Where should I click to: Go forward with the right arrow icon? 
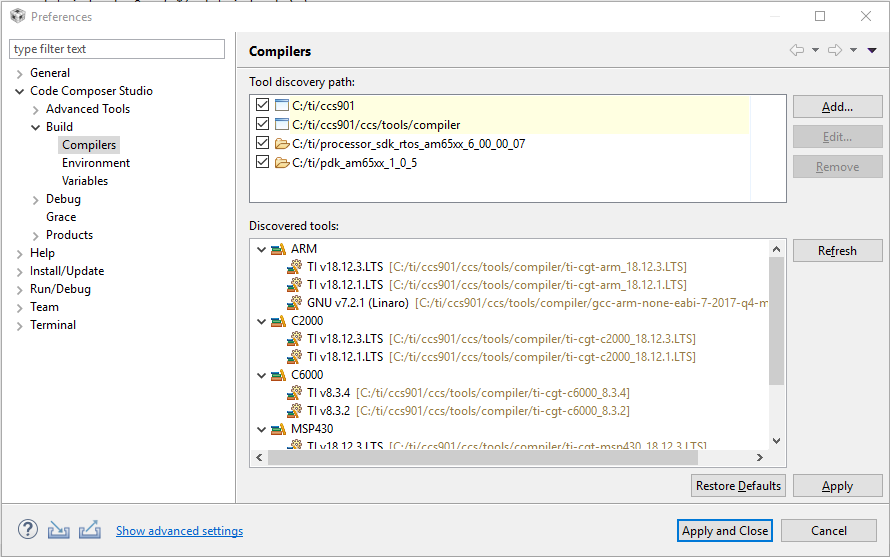[835, 51]
